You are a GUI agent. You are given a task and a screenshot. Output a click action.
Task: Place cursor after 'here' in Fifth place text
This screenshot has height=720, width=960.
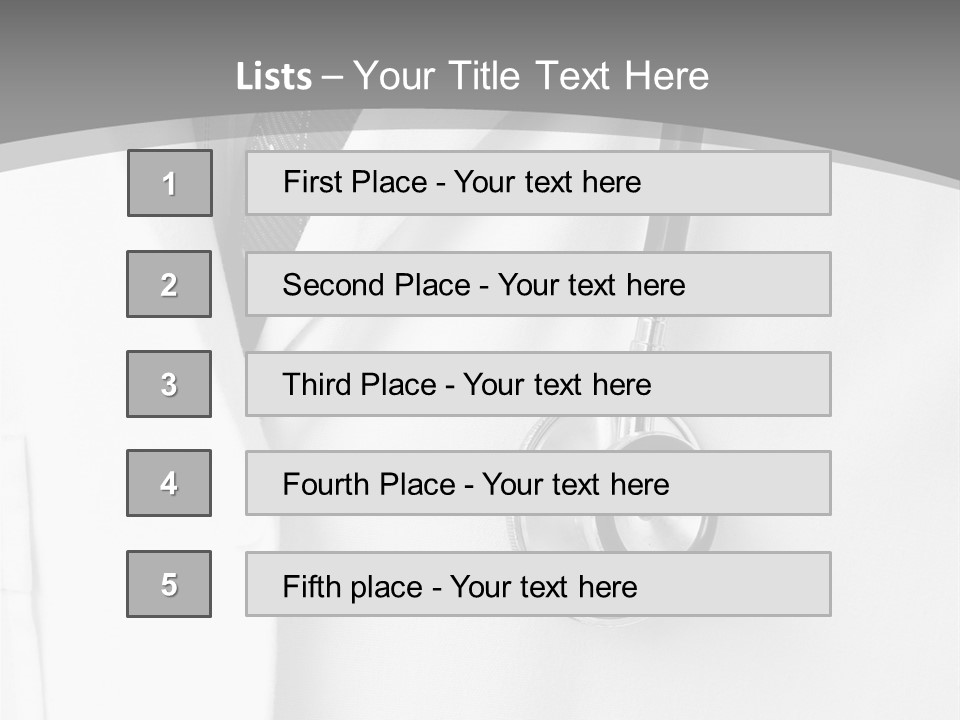pos(639,586)
